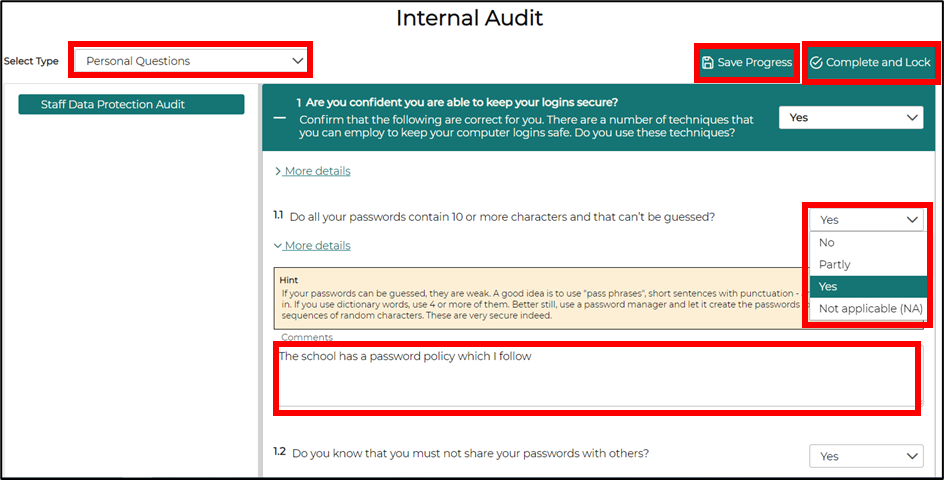Open the question 1 answer dropdown

tap(852, 117)
